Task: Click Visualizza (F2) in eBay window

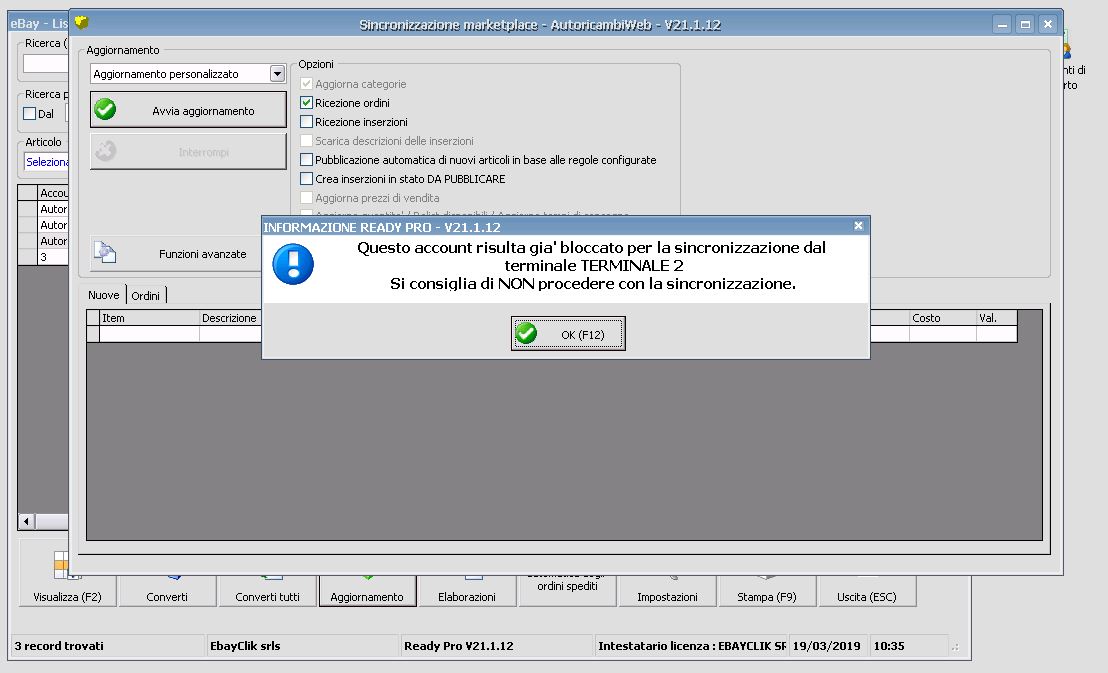Action: point(67,590)
